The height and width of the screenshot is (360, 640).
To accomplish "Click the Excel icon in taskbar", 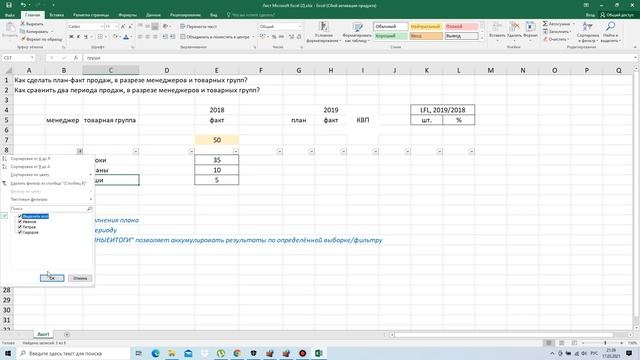I will click(x=319, y=353).
